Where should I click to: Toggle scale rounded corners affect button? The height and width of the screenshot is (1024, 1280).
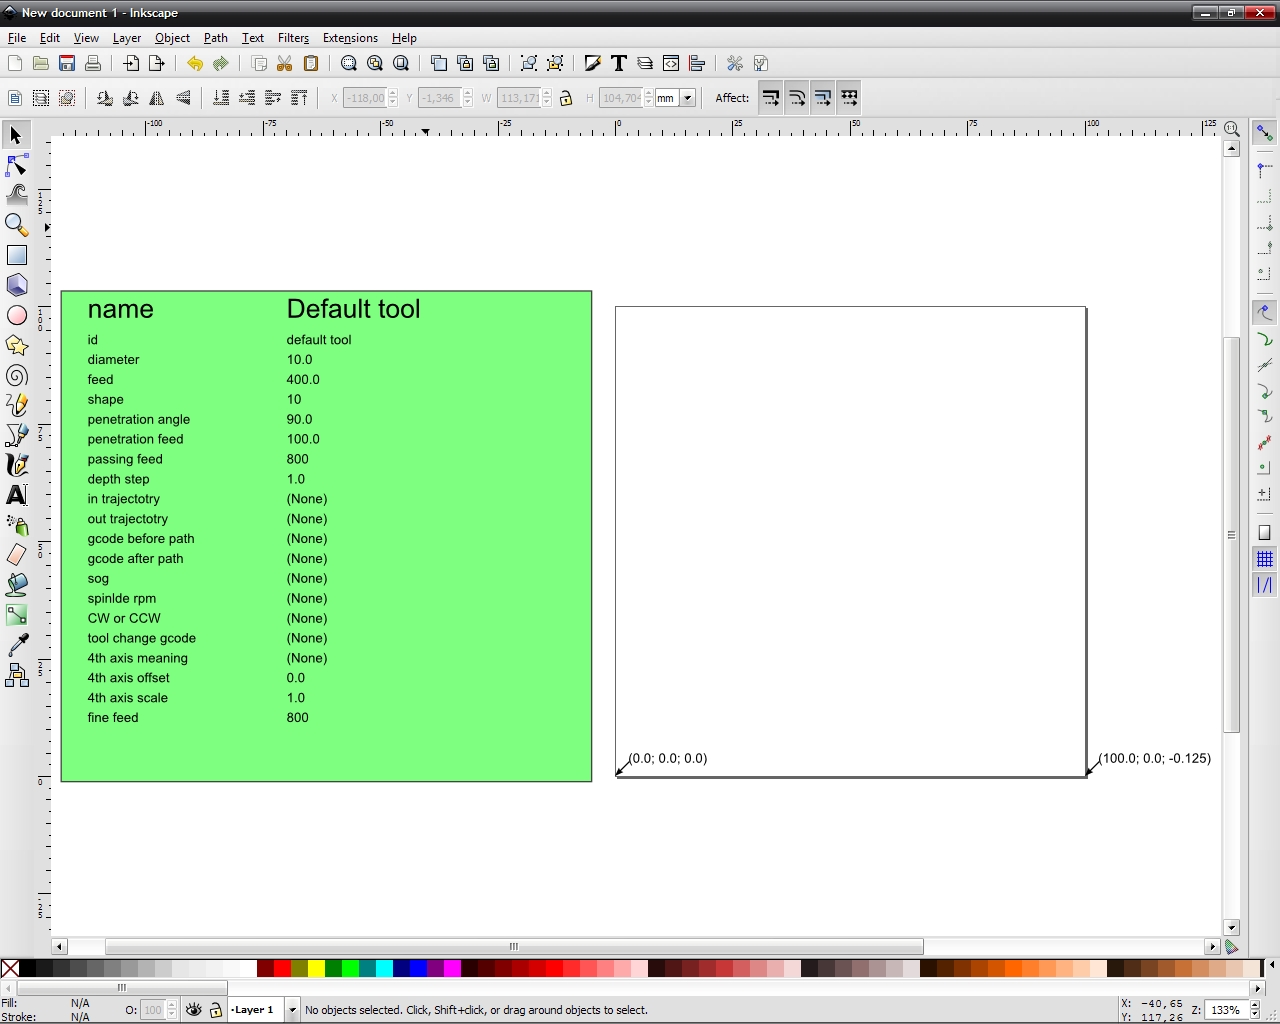pos(797,98)
